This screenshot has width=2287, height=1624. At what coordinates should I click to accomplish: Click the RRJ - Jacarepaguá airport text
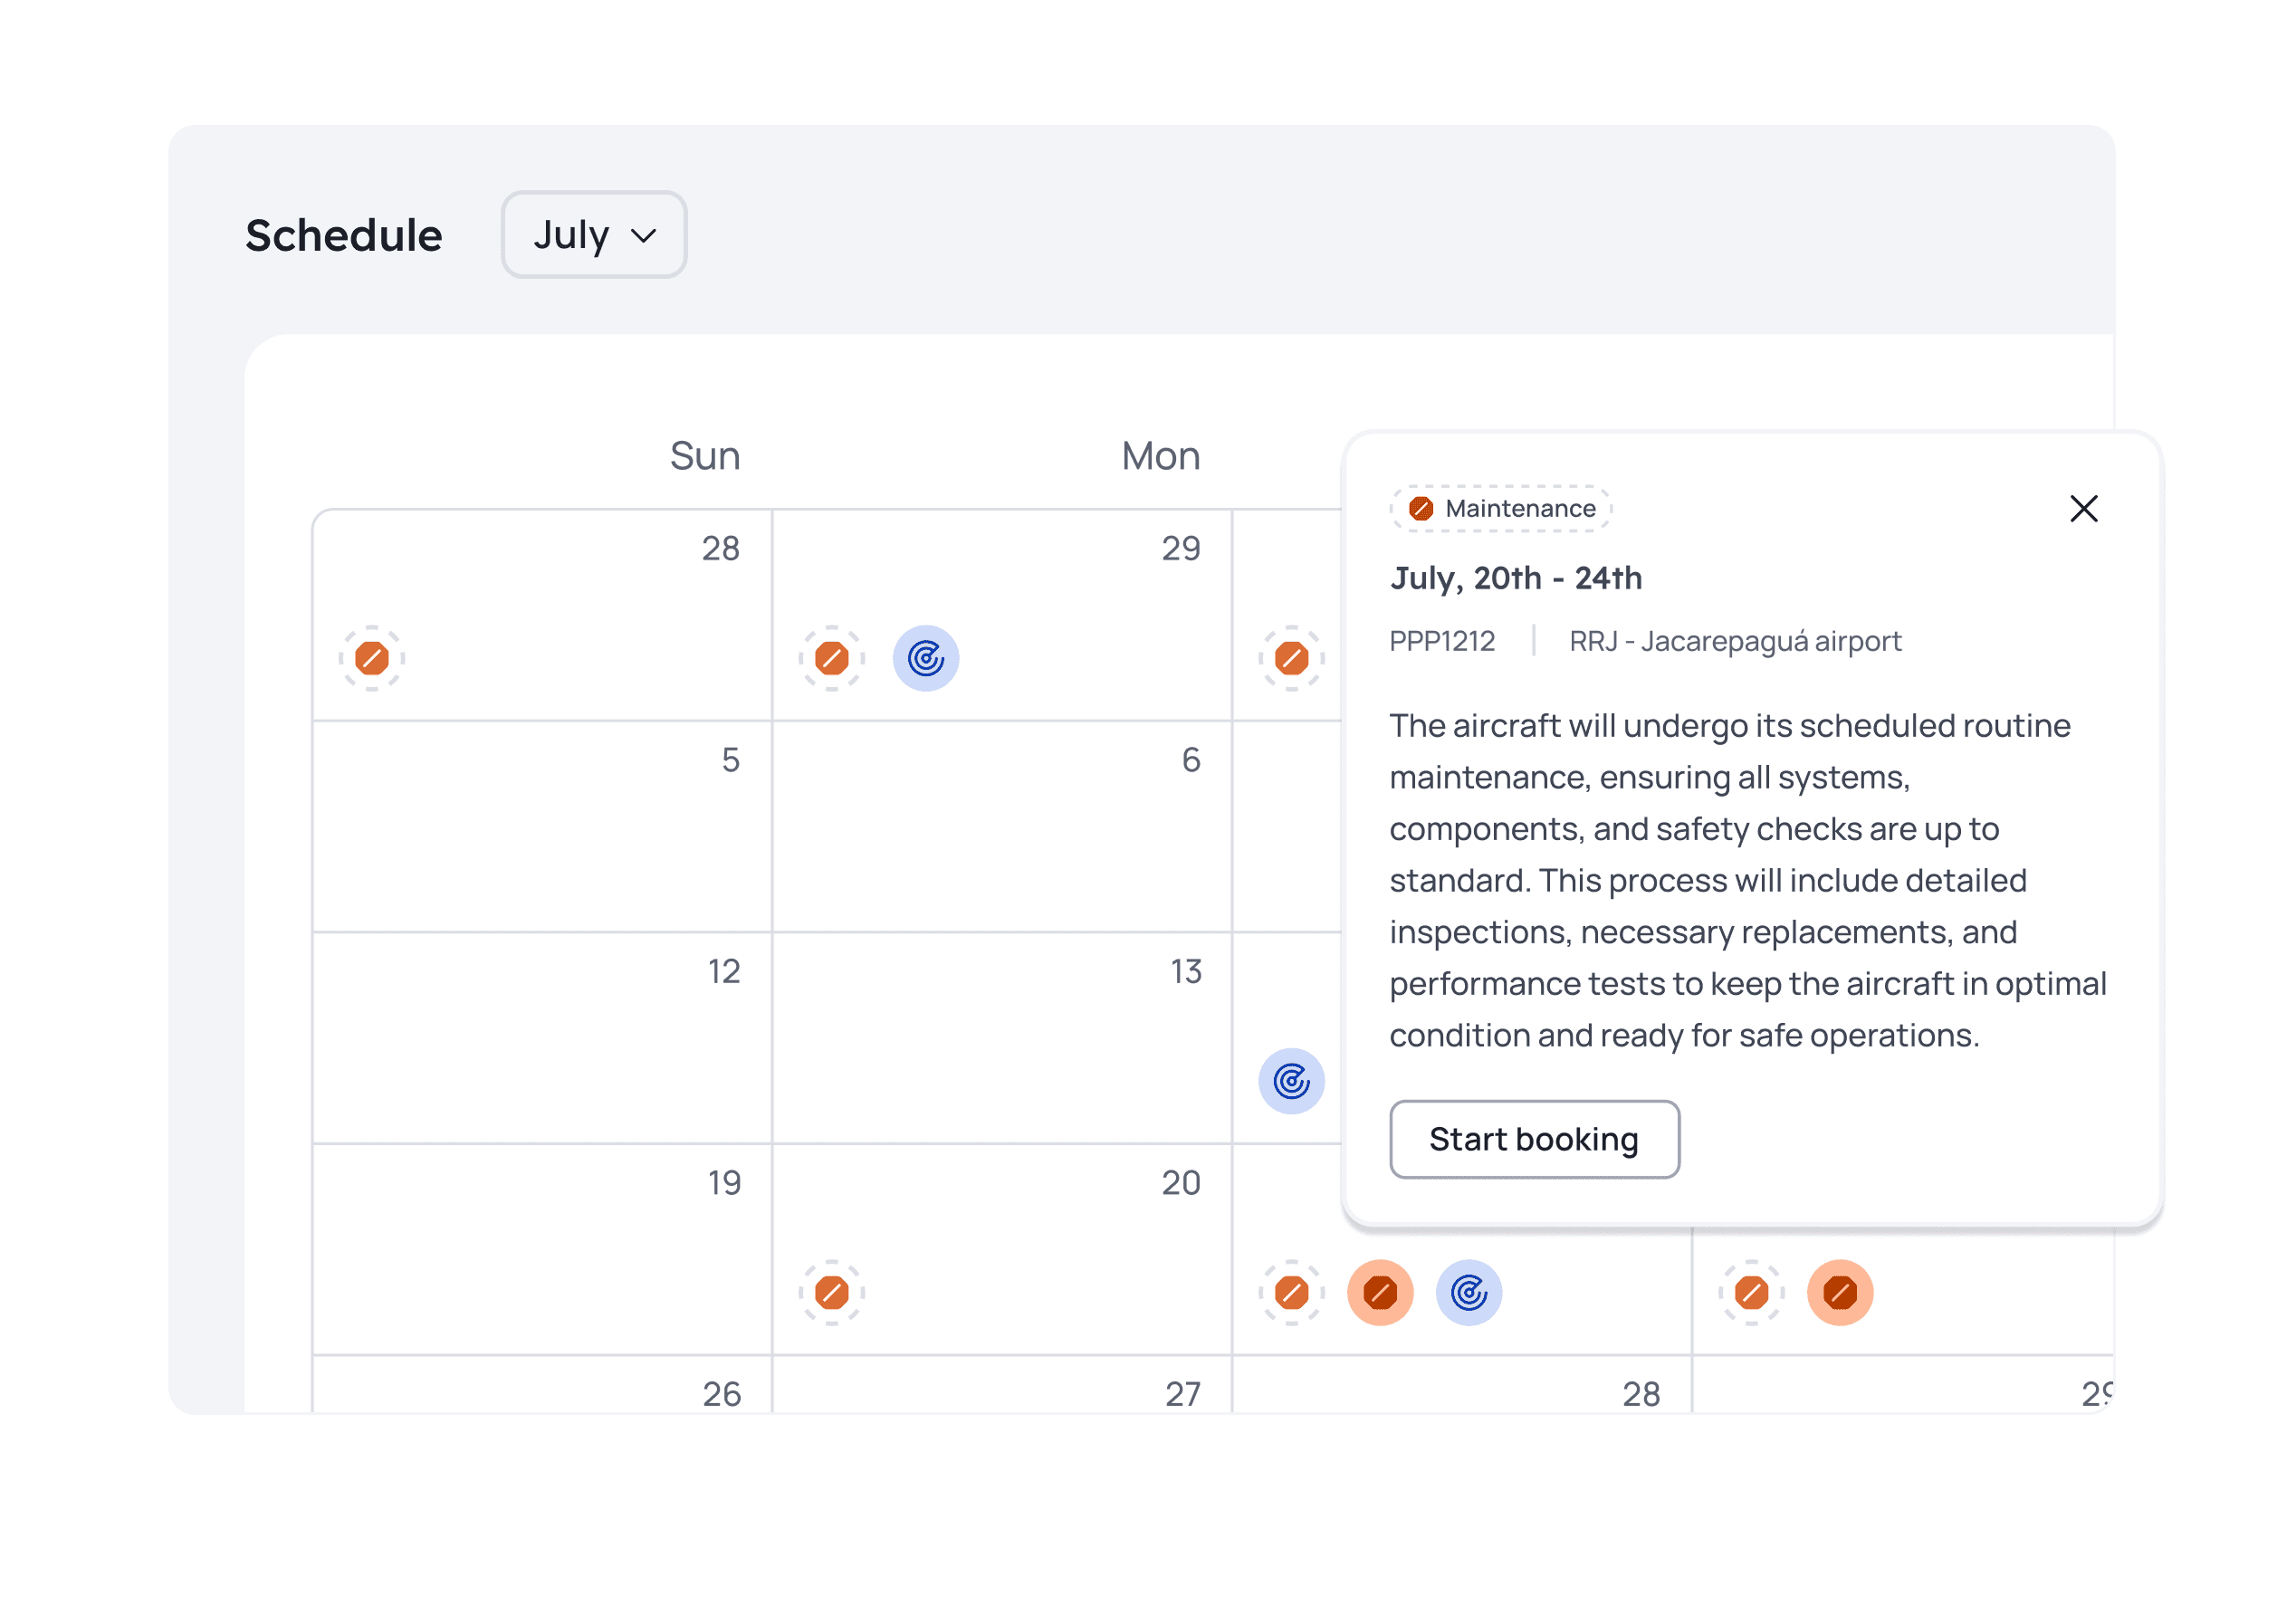[x=1735, y=641]
